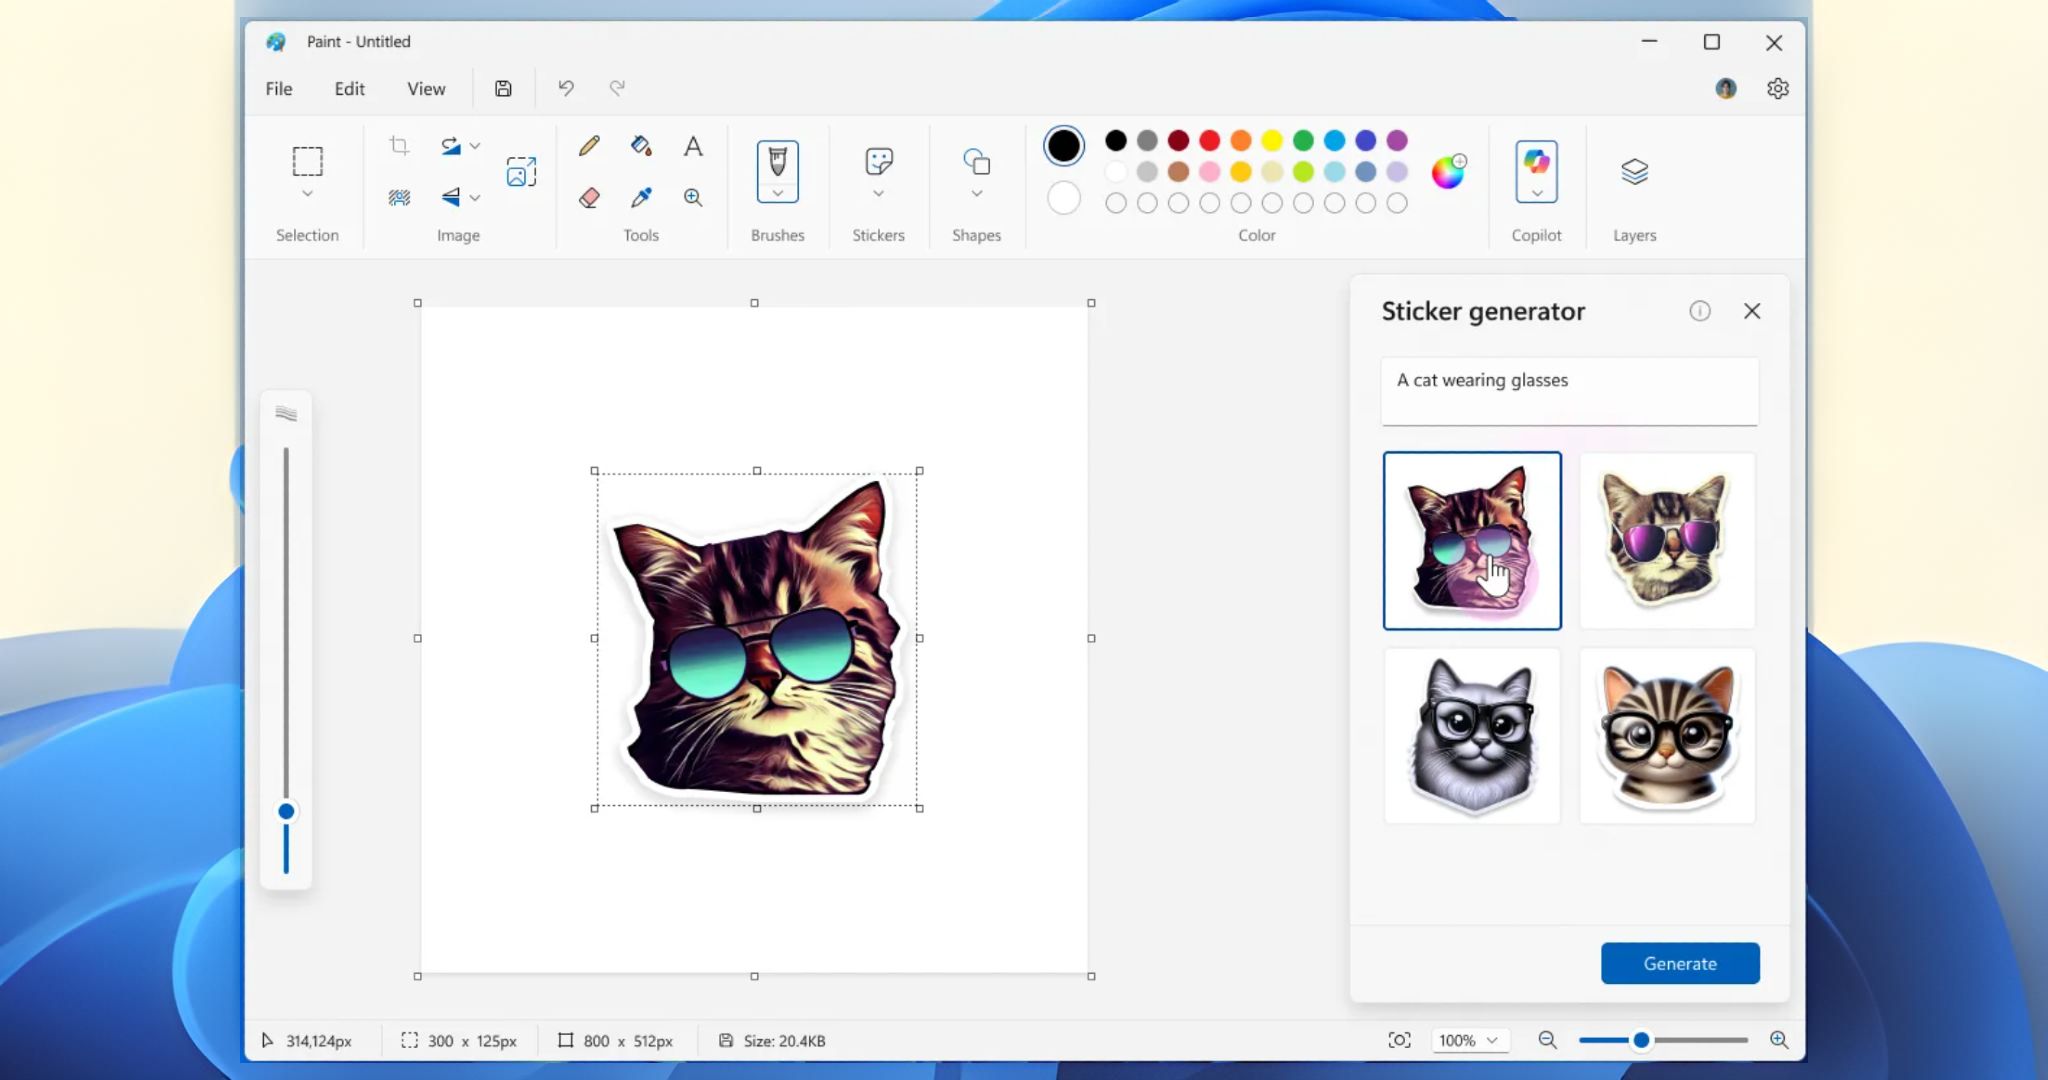
Task: Open the zoom level combo box
Action: click(1470, 1040)
